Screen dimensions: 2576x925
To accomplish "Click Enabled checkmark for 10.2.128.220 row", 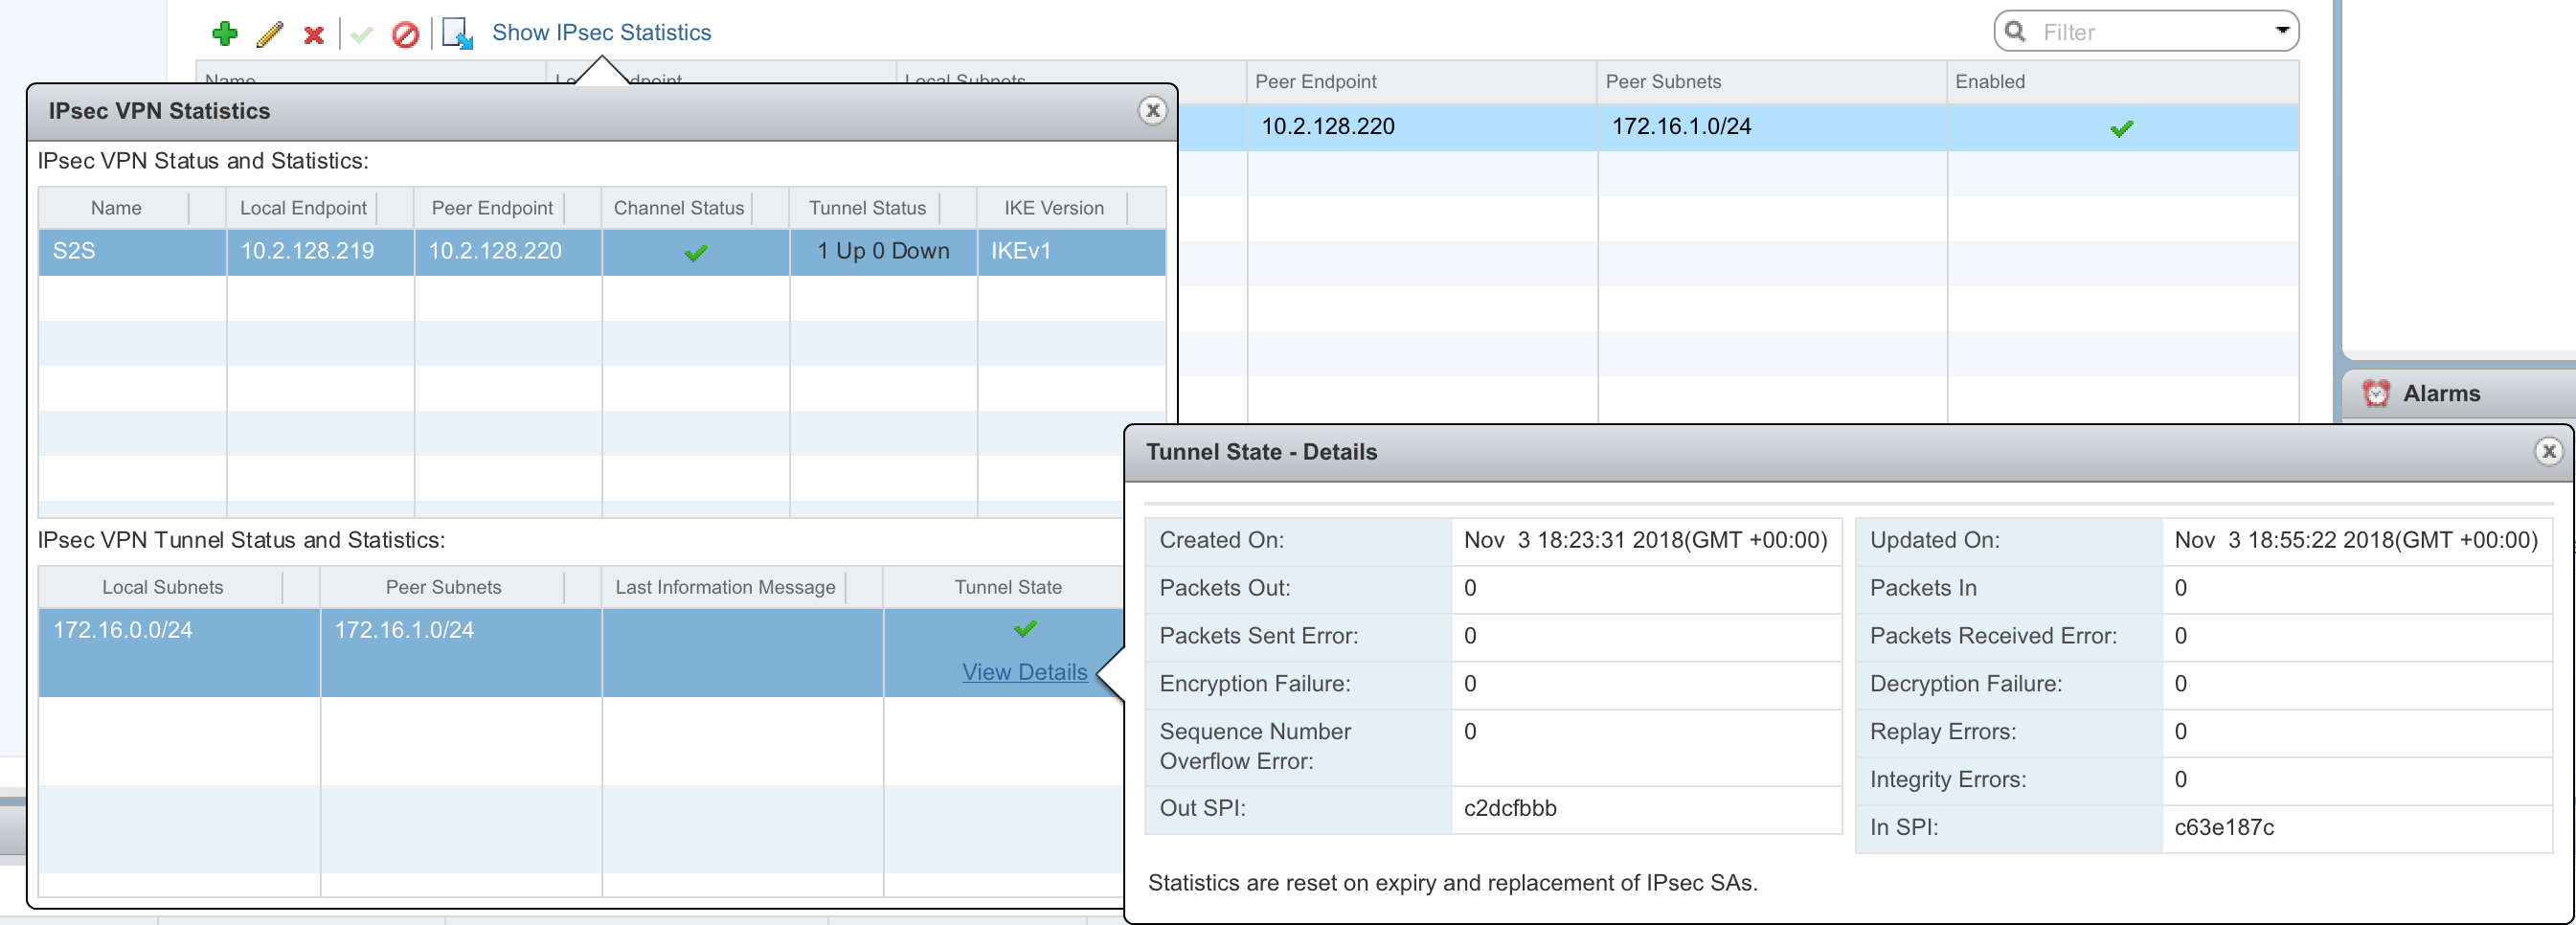I will click(2121, 128).
